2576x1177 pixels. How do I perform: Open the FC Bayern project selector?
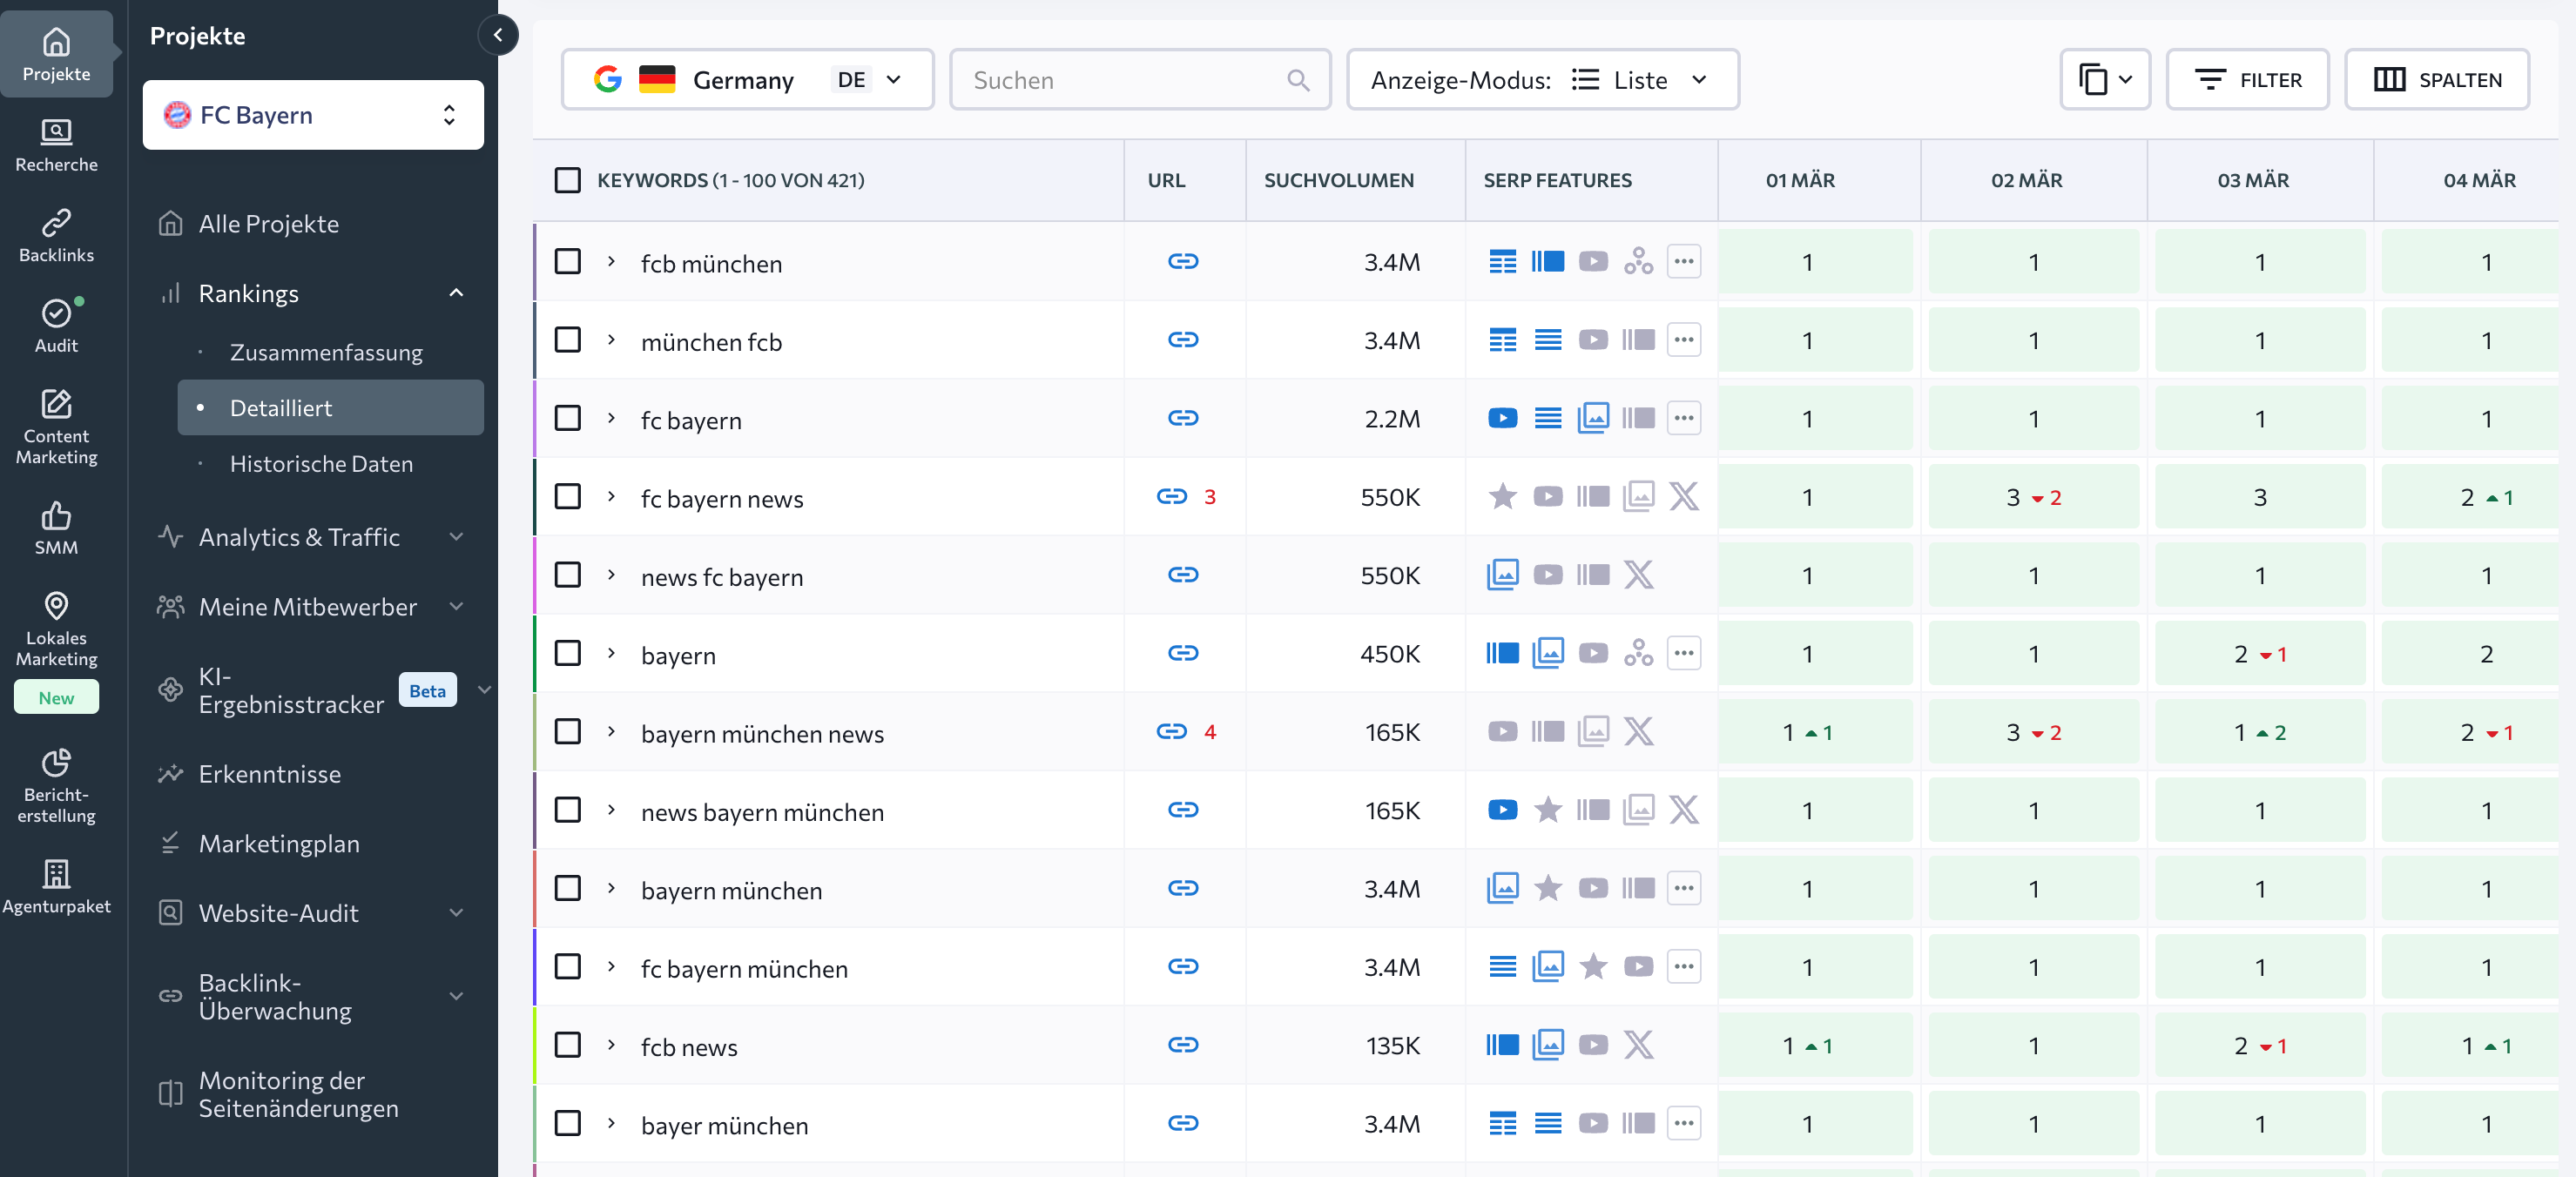pos(313,115)
